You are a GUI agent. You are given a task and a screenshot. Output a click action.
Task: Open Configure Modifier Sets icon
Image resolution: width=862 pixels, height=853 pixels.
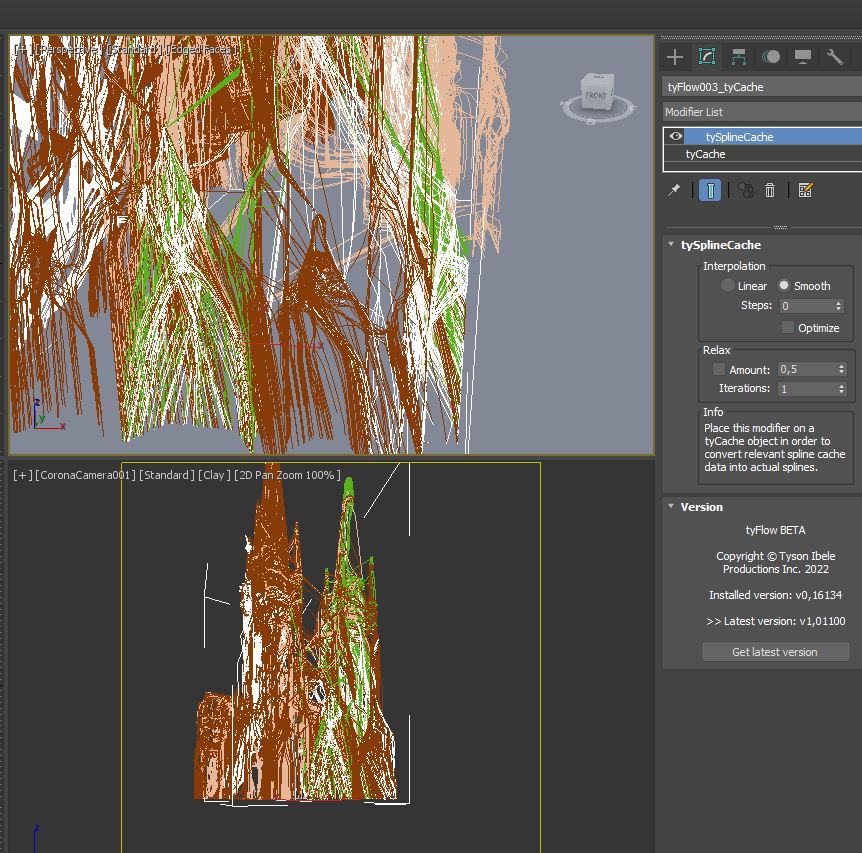pyautogui.click(x=805, y=190)
